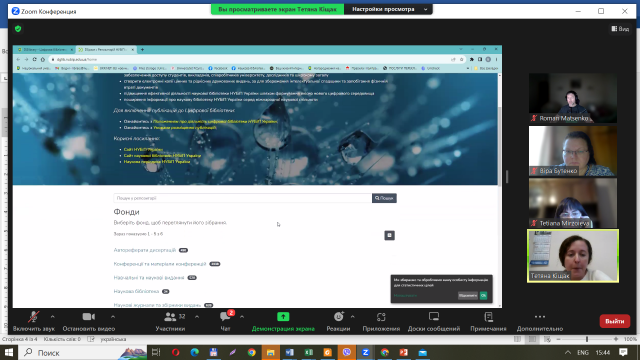Leave meeting with Выйти button
640x360 pixels.
(x=615, y=321)
